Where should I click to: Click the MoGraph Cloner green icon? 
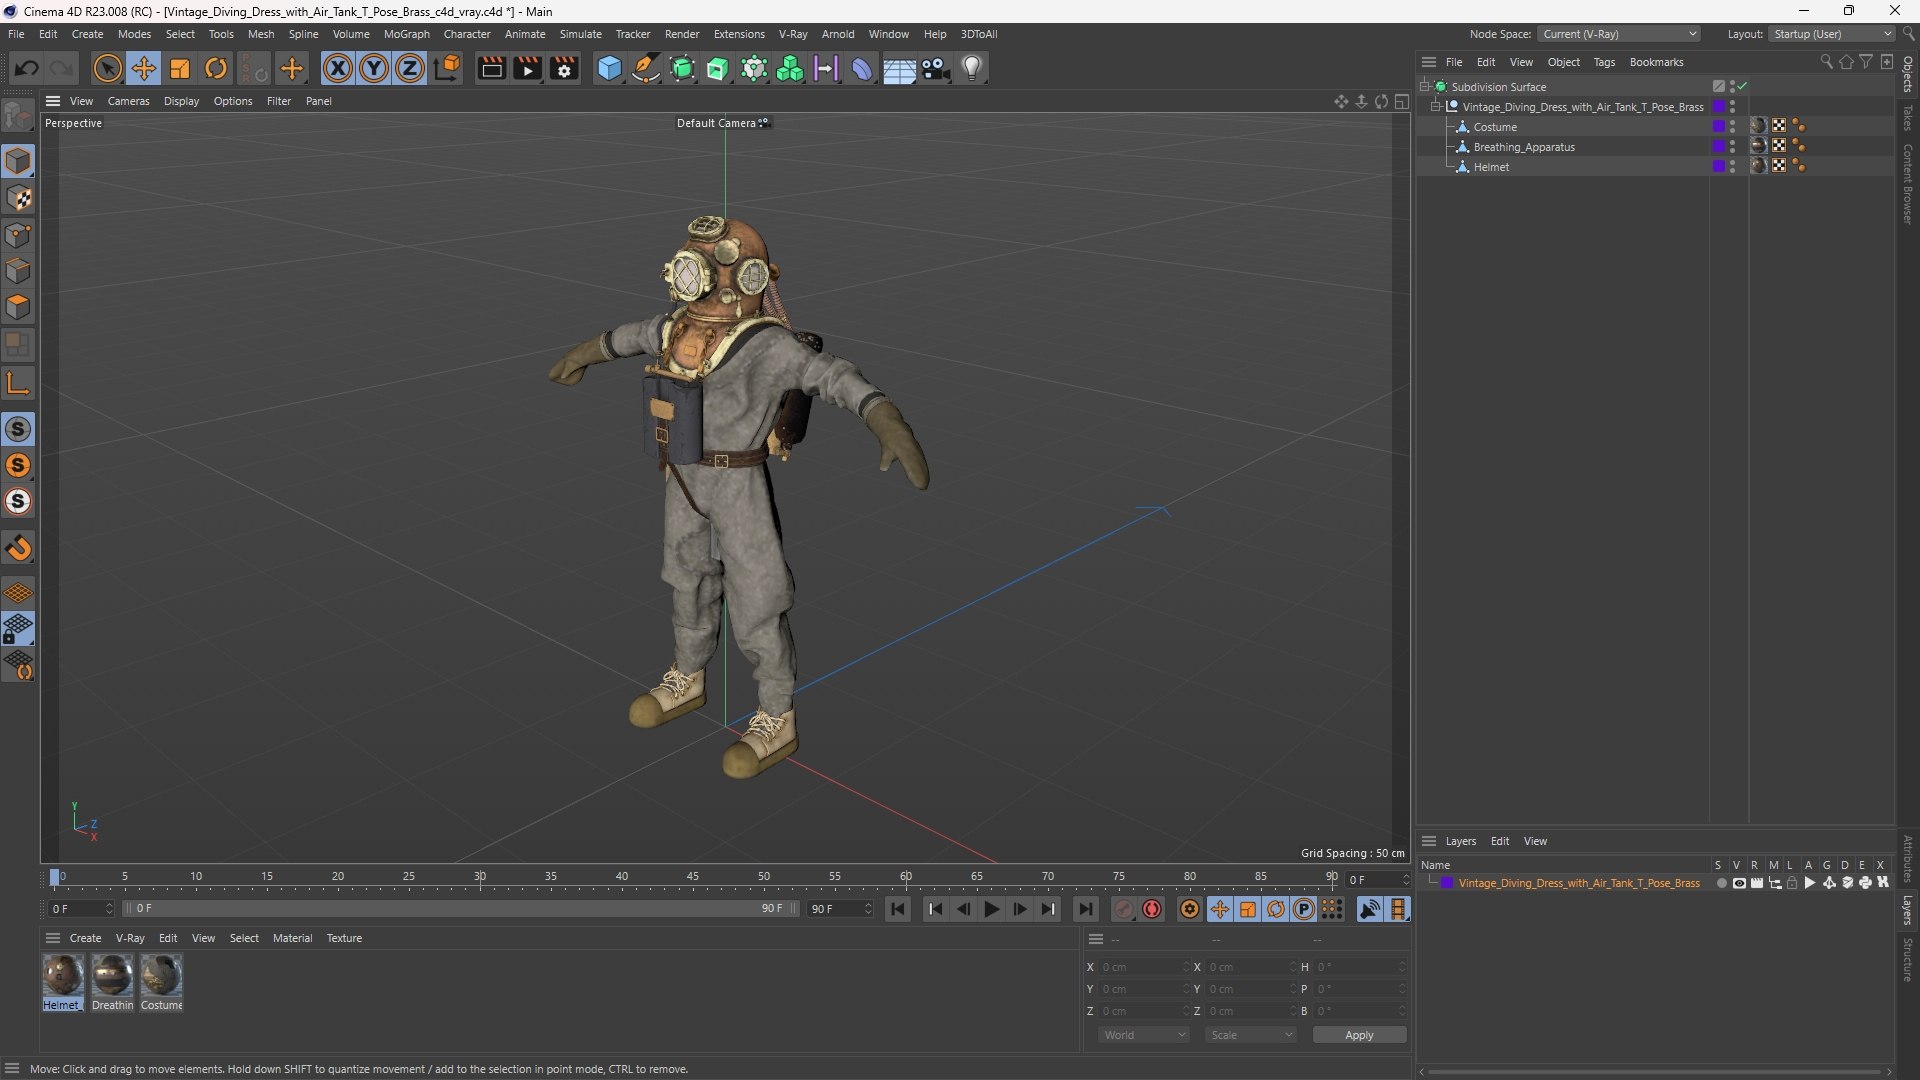pyautogui.click(x=790, y=68)
